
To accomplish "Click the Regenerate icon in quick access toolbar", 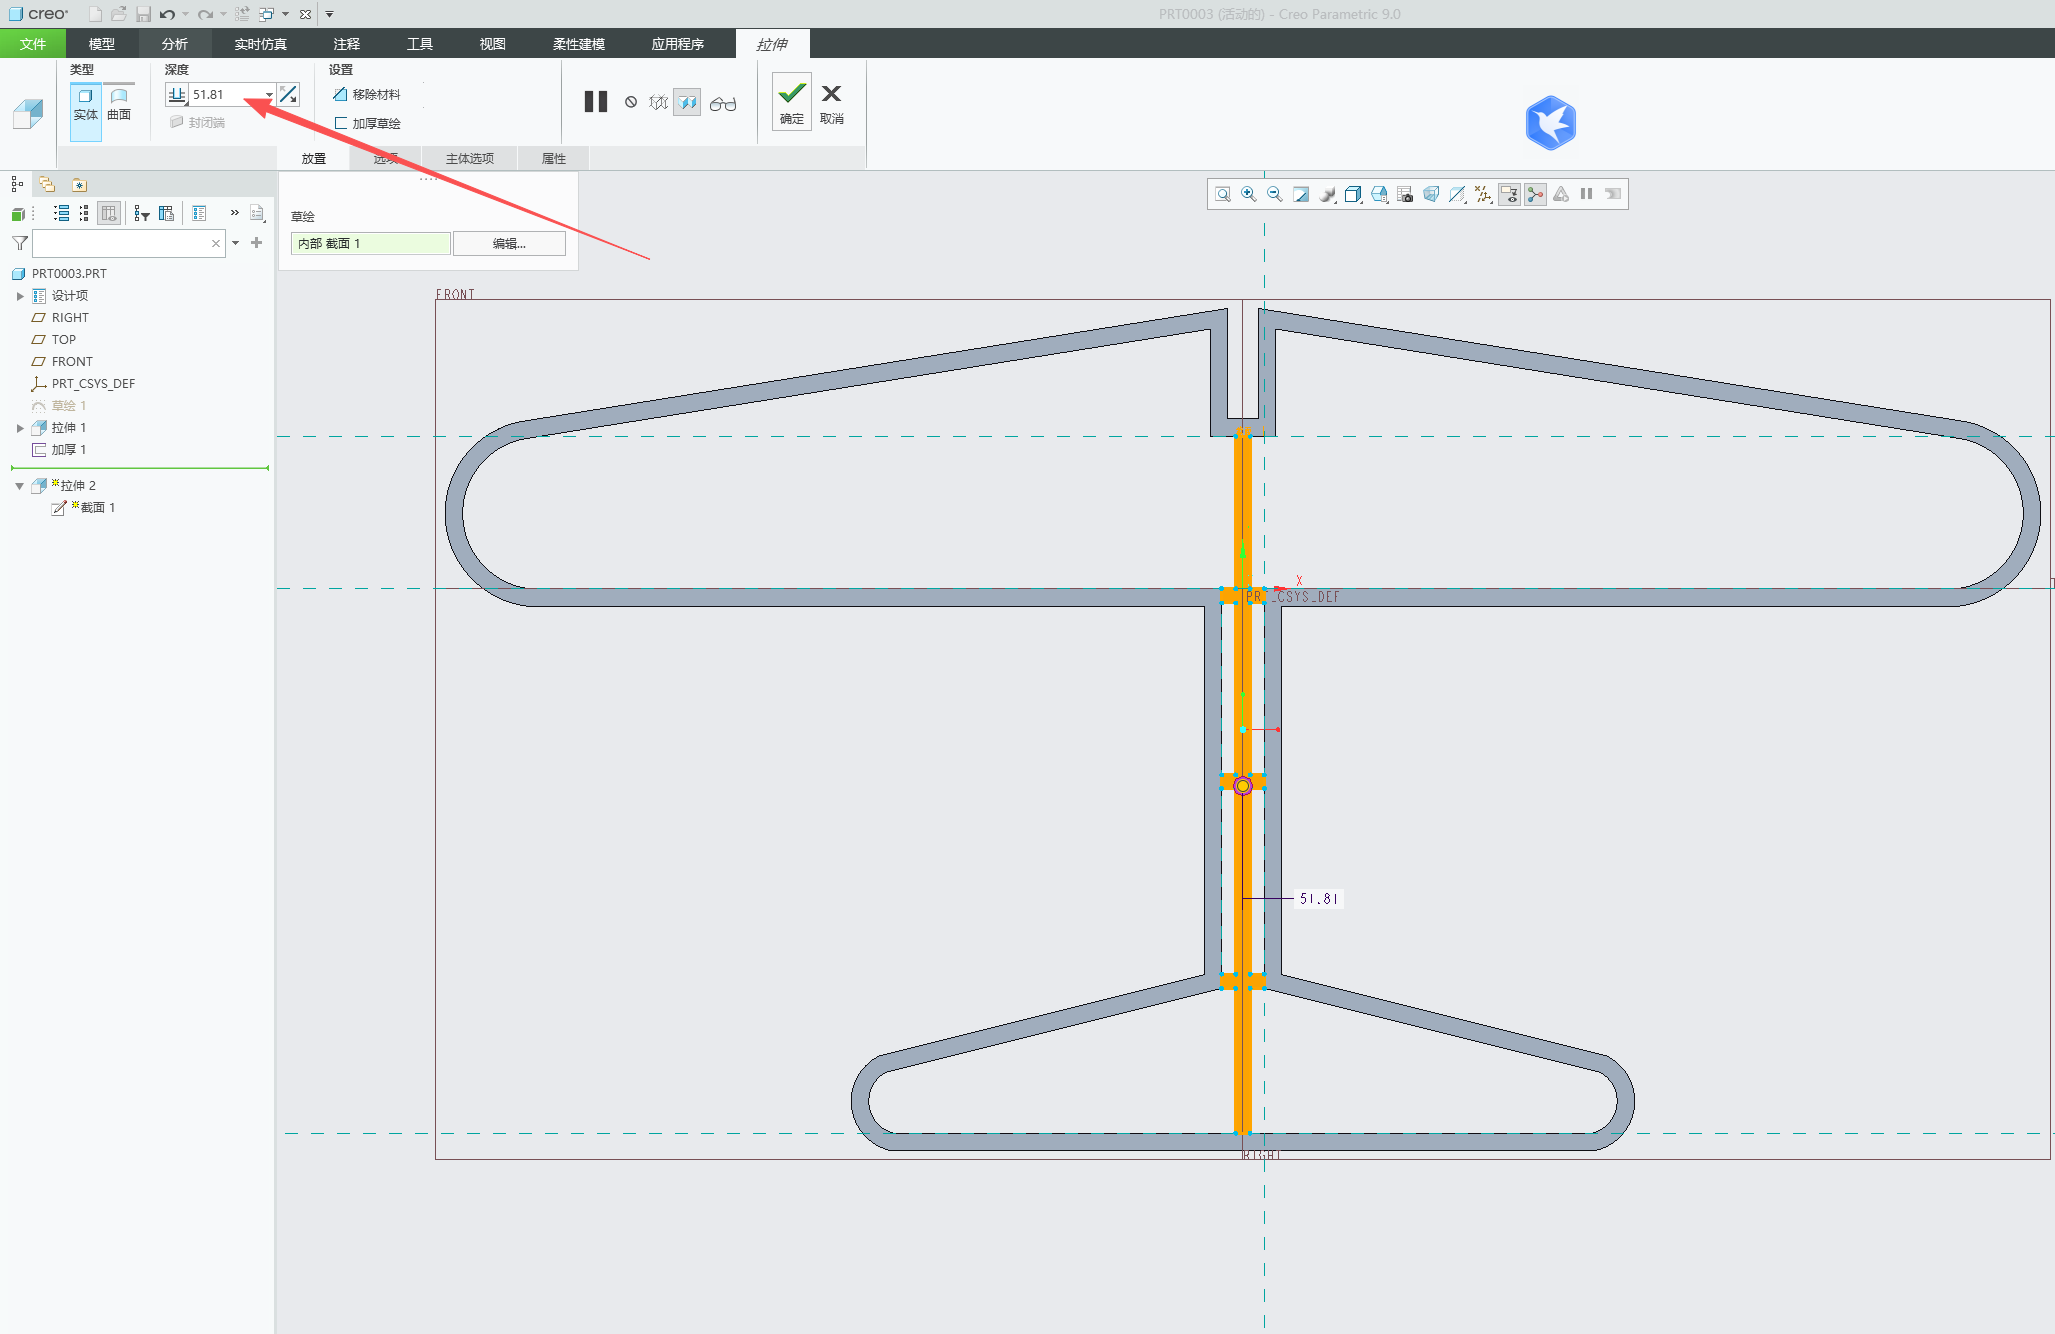I will click(x=242, y=14).
